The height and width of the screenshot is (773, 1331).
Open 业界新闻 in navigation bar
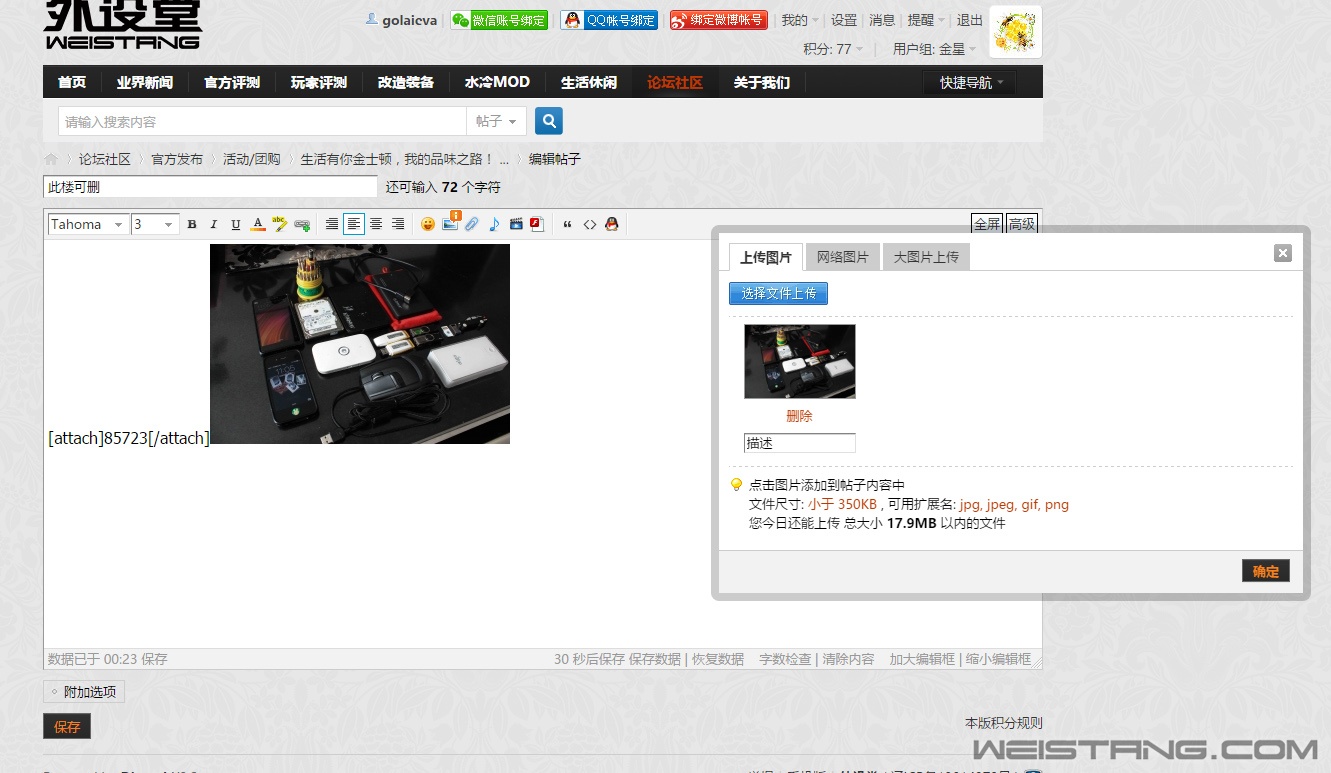pos(145,82)
